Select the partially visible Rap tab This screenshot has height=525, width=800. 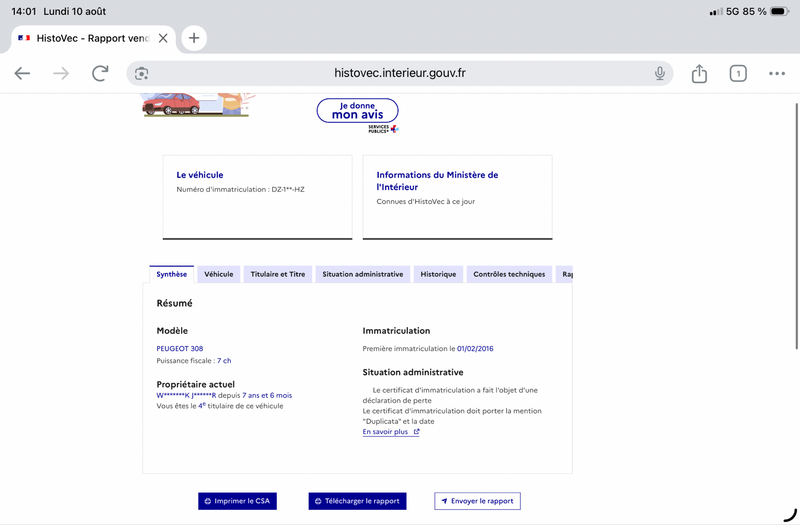pos(564,274)
